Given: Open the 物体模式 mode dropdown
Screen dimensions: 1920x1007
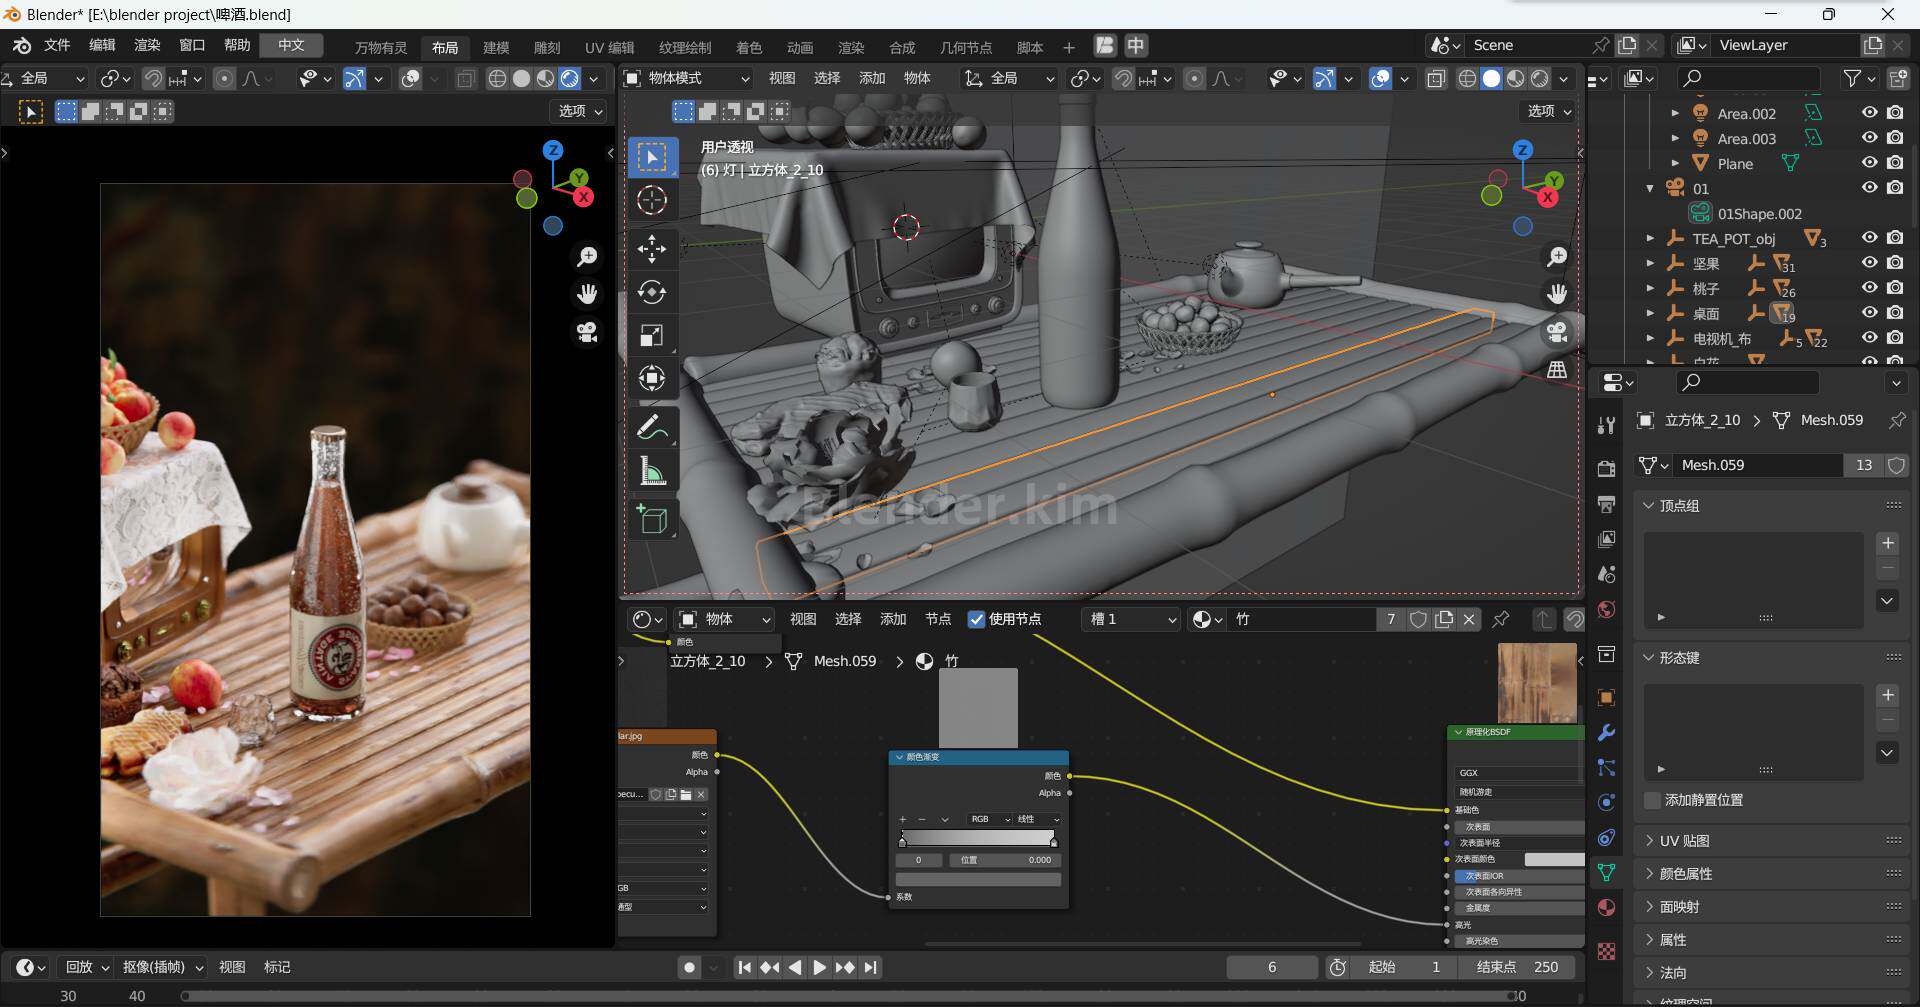Looking at the screenshot, I should tap(687, 78).
